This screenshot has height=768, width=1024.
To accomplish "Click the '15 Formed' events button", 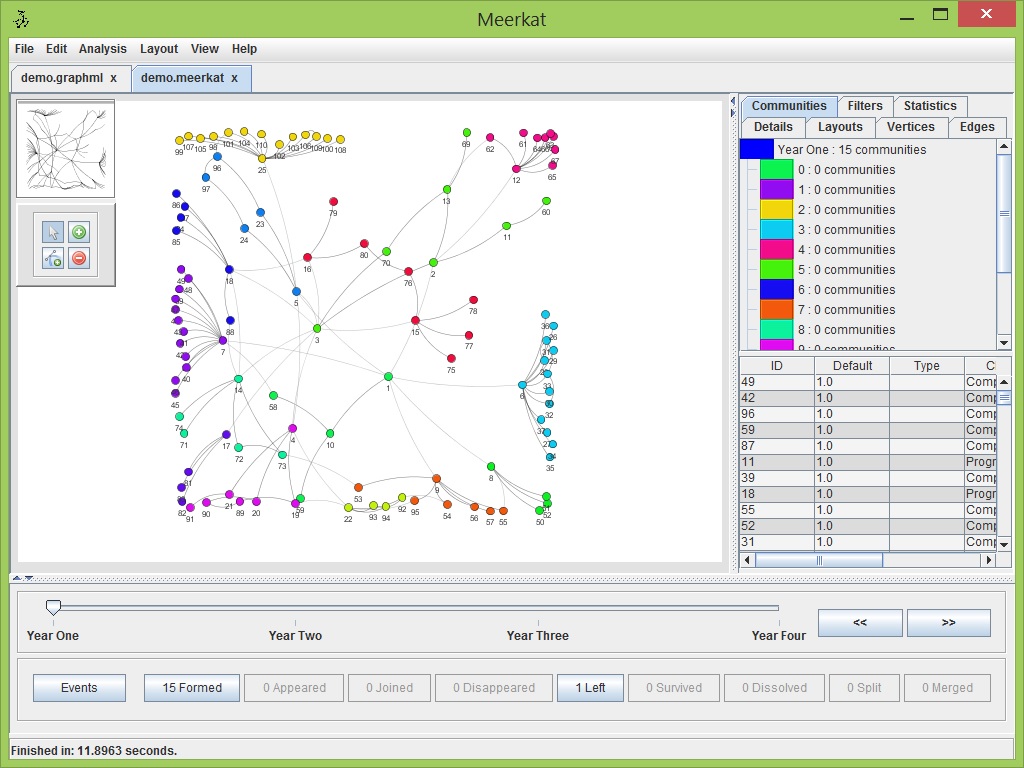I will coord(192,688).
